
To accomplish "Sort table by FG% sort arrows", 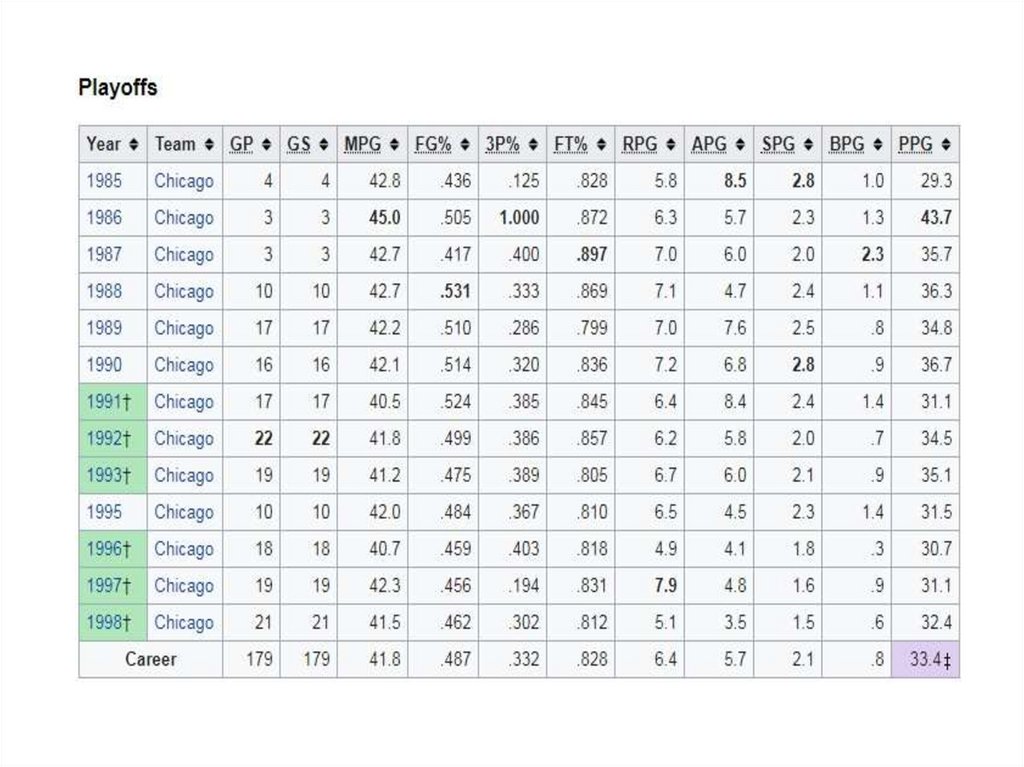I will [465, 144].
